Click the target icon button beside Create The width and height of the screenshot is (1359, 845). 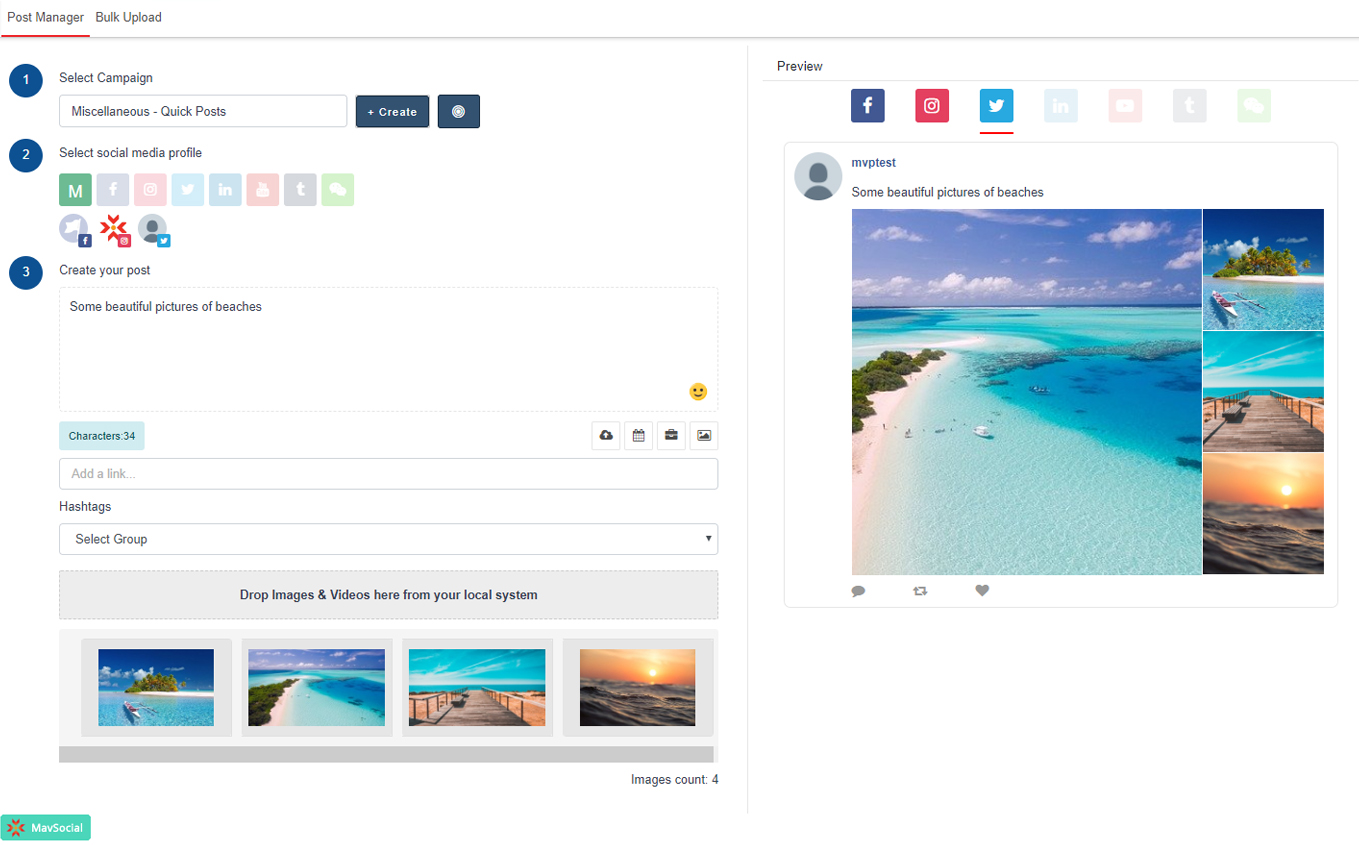[x=458, y=112]
